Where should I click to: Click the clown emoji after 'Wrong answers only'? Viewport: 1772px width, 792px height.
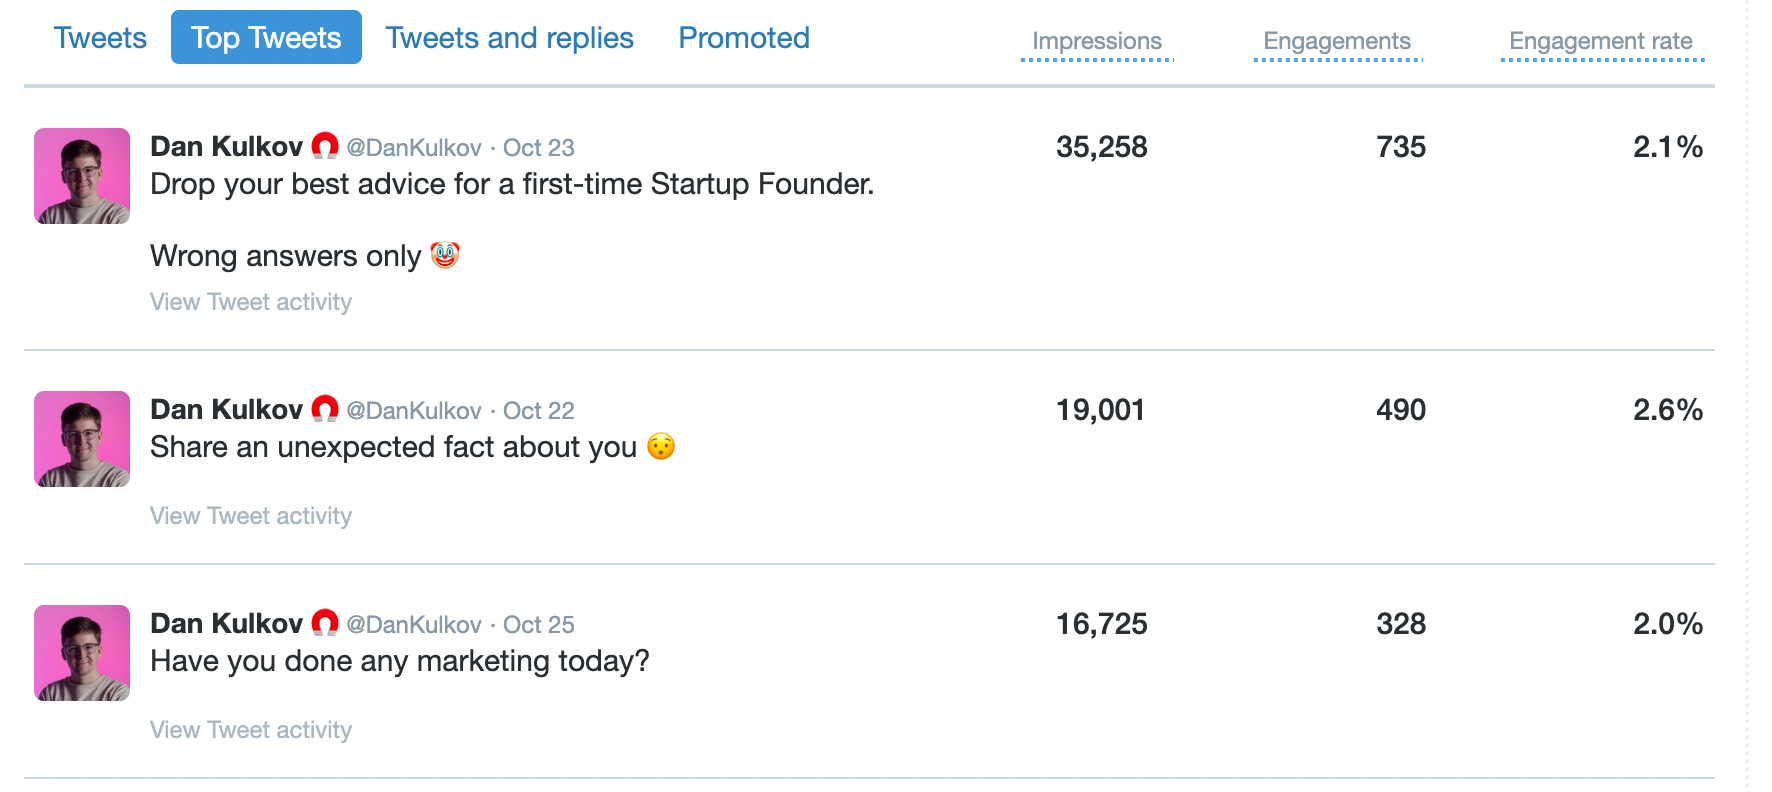(x=445, y=255)
